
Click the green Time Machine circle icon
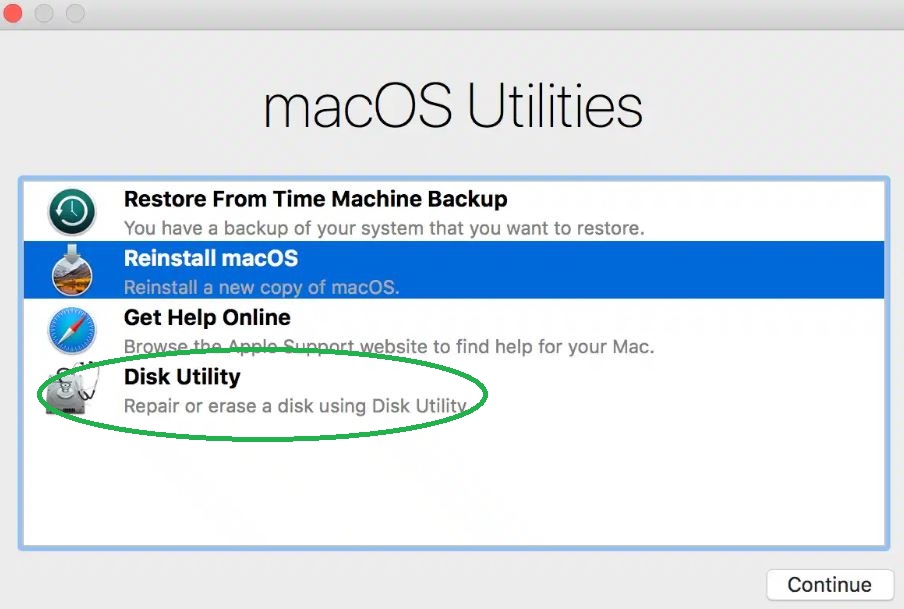71,210
